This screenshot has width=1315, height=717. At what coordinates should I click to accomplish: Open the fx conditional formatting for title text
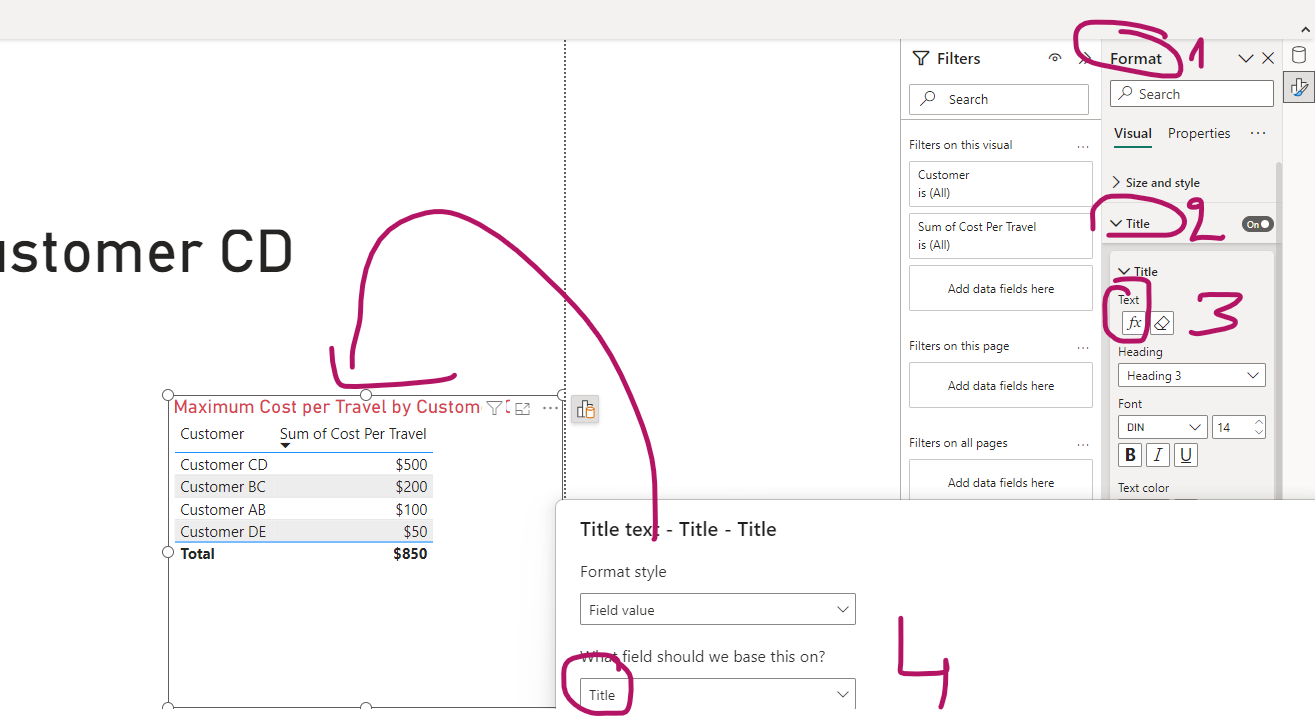pyautogui.click(x=1133, y=323)
